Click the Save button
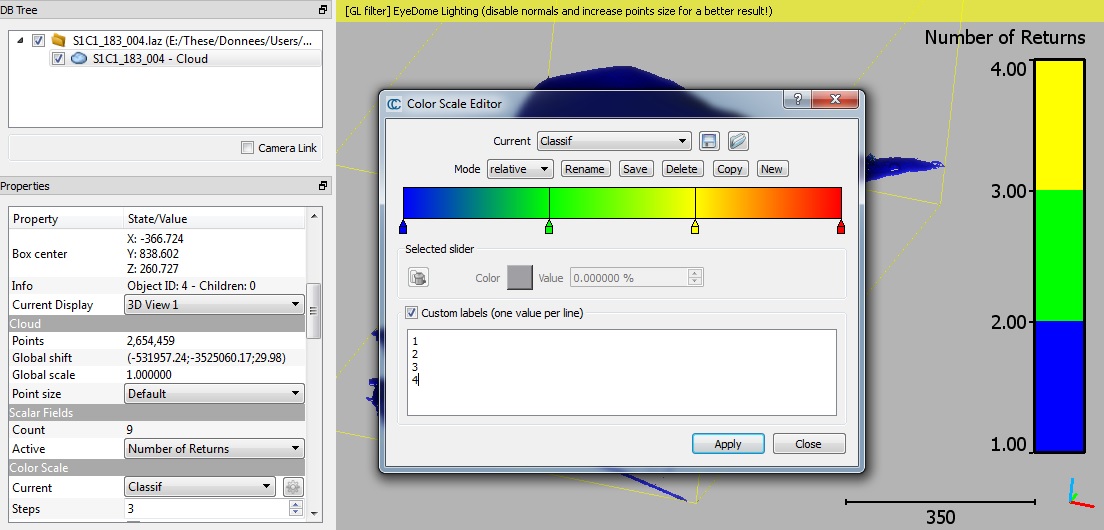The height and width of the screenshot is (530, 1104). point(635,169)
